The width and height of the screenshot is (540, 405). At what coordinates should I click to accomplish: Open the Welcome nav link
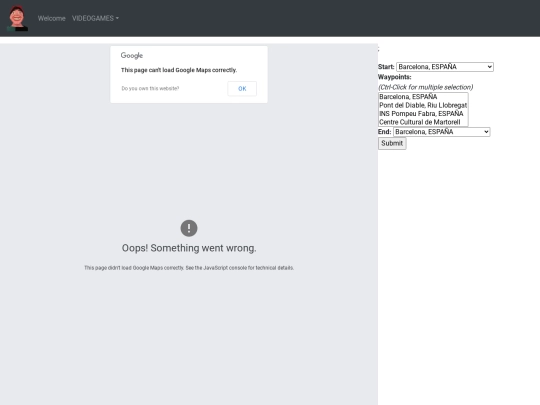tap(52, 18)
